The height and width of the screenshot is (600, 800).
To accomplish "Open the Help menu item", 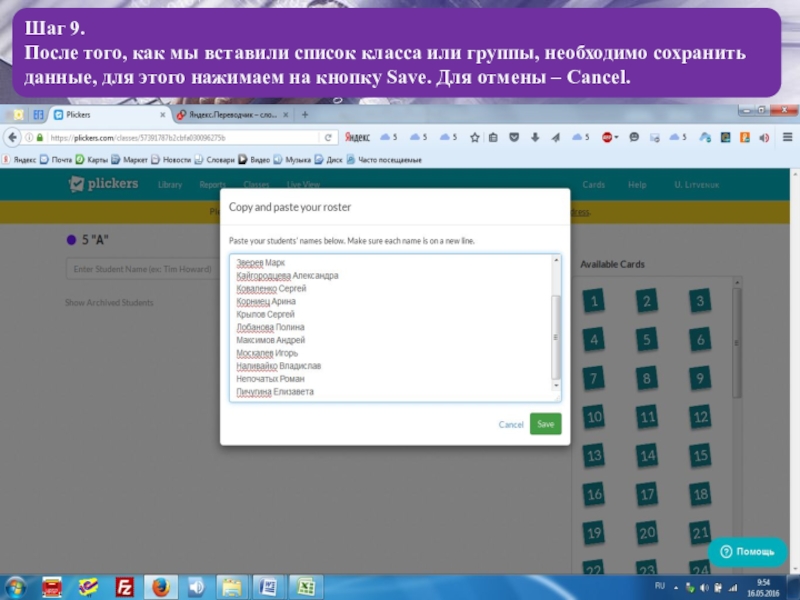I will point(637,185).
